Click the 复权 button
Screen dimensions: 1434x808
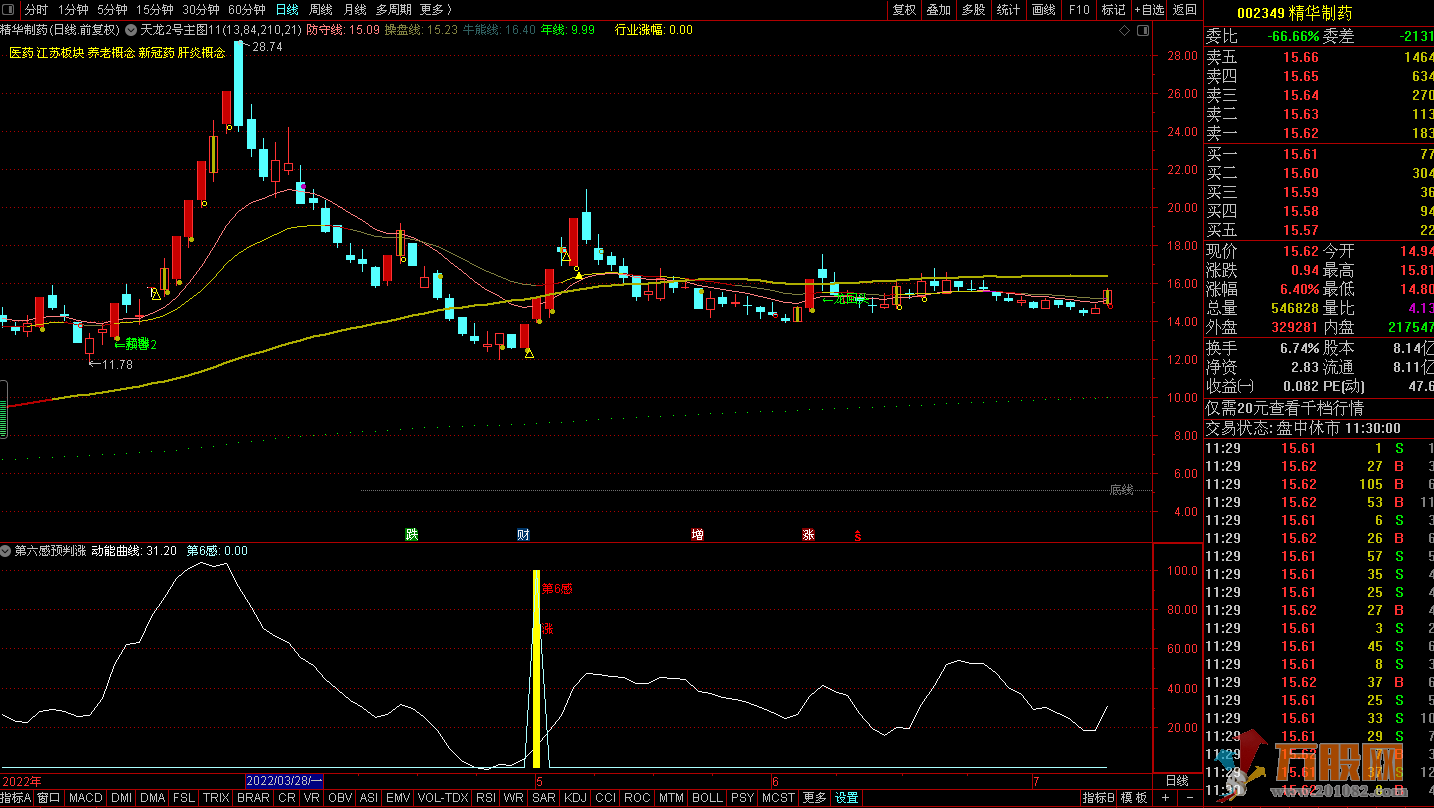click(904, 9)
